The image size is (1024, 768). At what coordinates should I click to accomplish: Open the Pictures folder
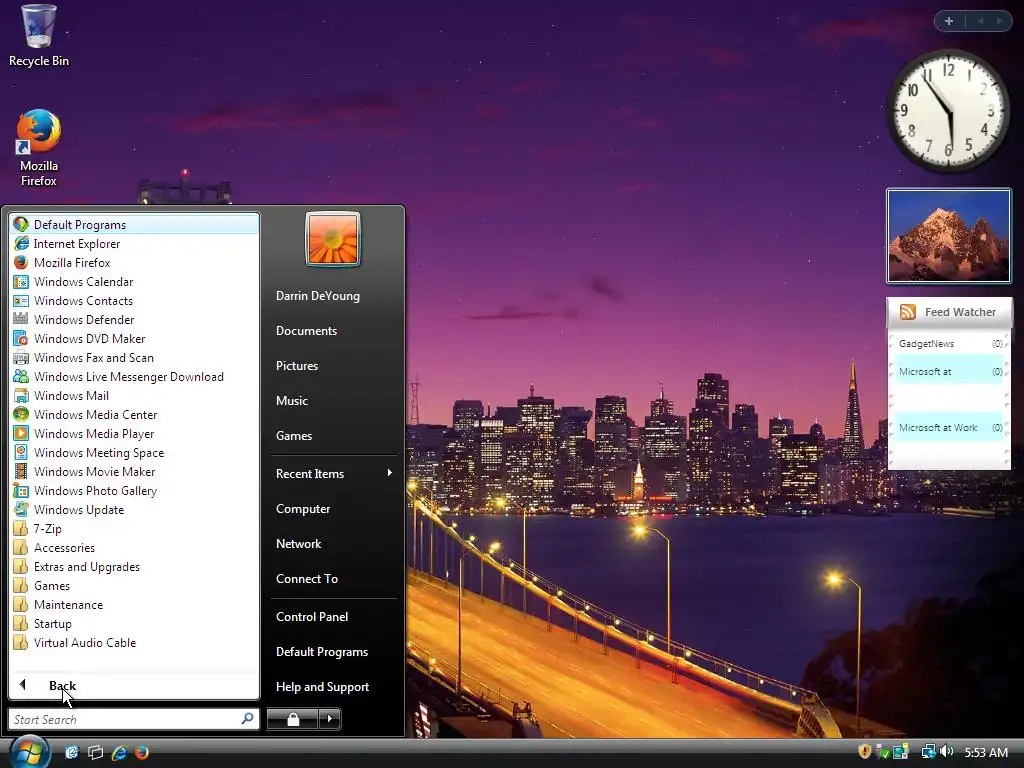point(333,366)
